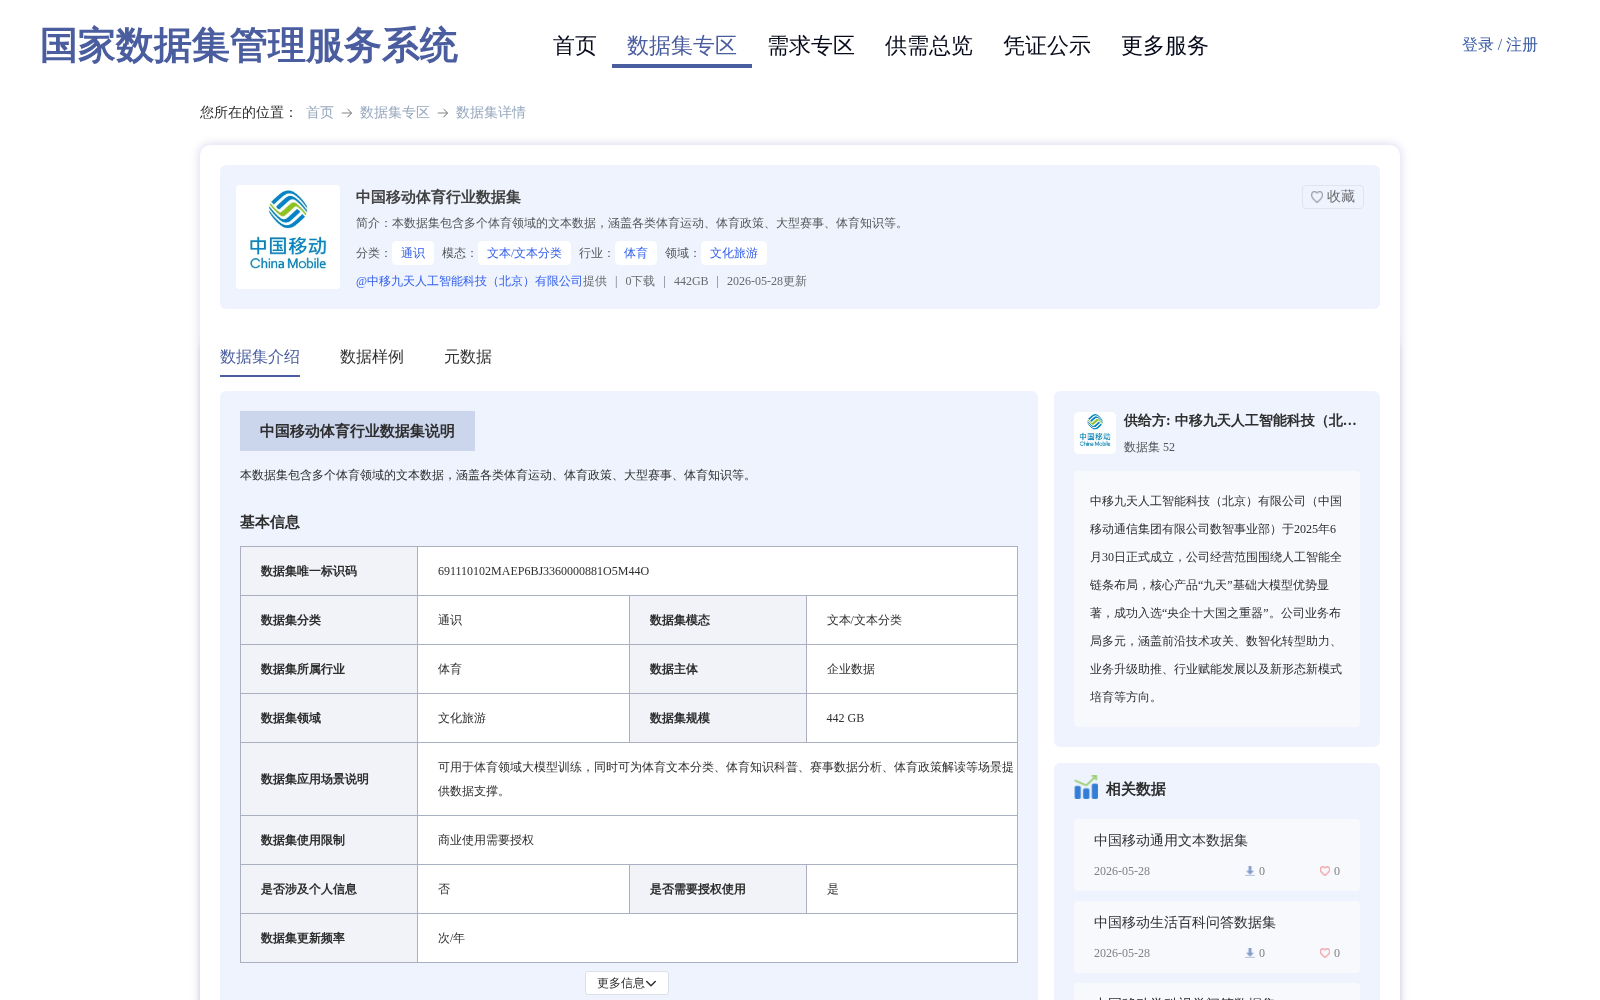Viewport: 1600px width, 1000px height.
Task: Click the 商业使用需要授权 cell
Action: point(717,840)
